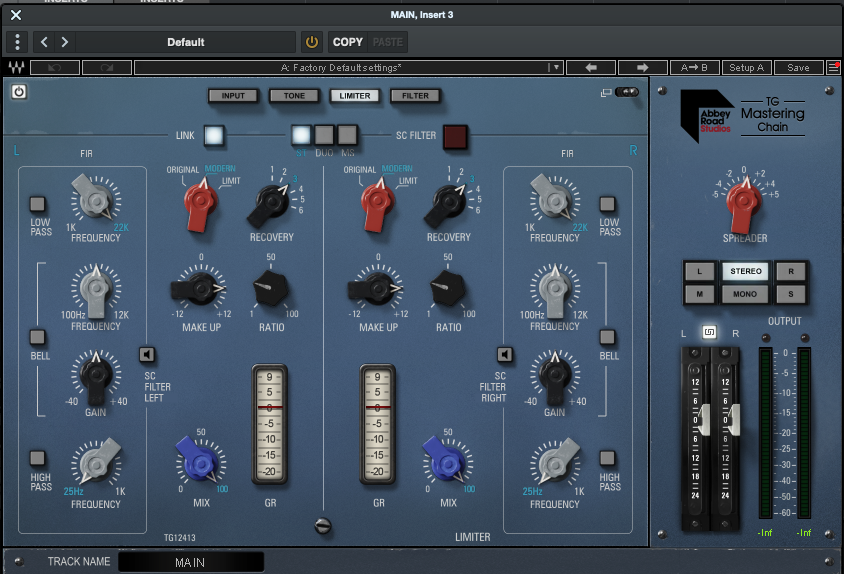Select the L monitor button

pos(699,271)
